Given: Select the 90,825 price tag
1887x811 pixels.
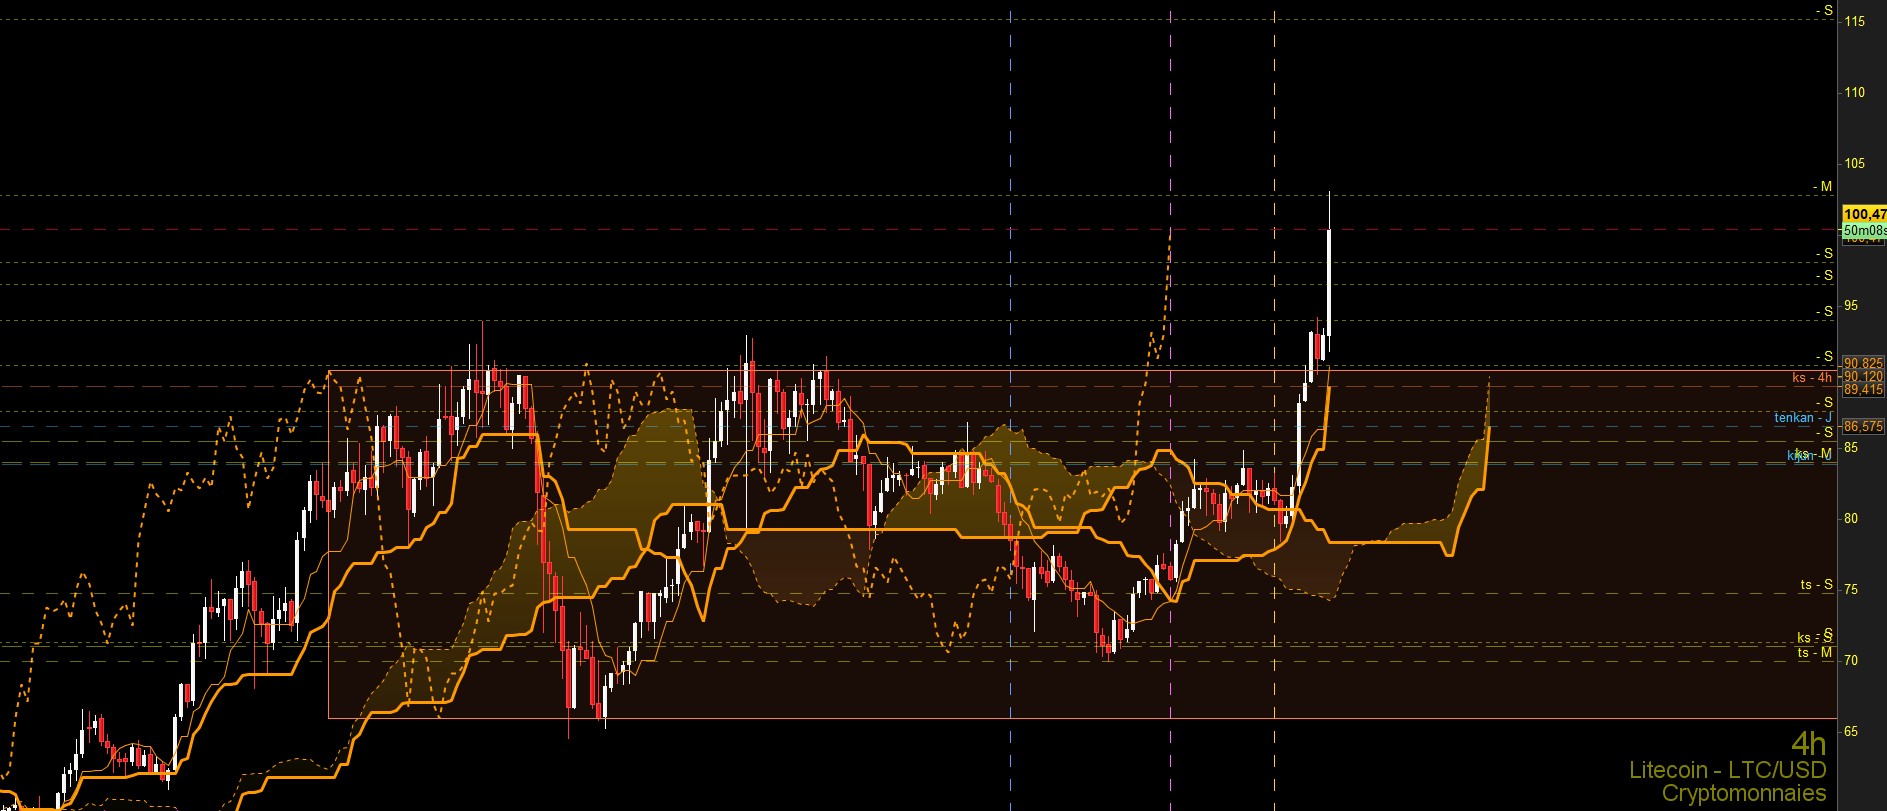Looking at the screenshot, I should click(1863, 363).
